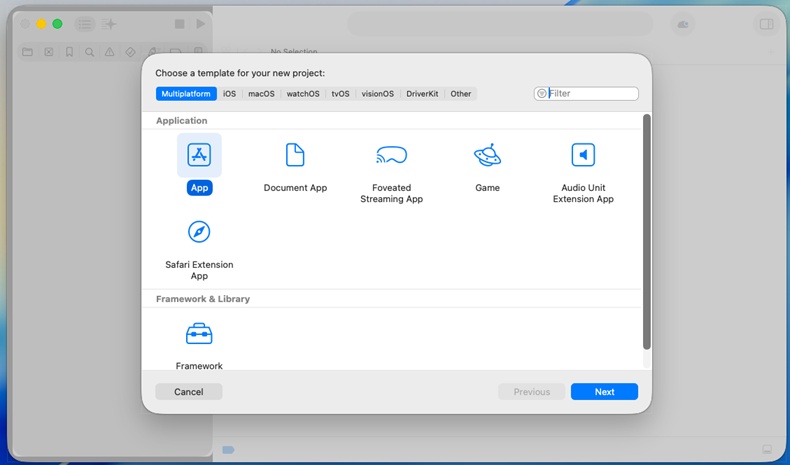Viewport: 790px width, 465px height.
Task: Choose the Document App template
Action: (x=295, y=155)
